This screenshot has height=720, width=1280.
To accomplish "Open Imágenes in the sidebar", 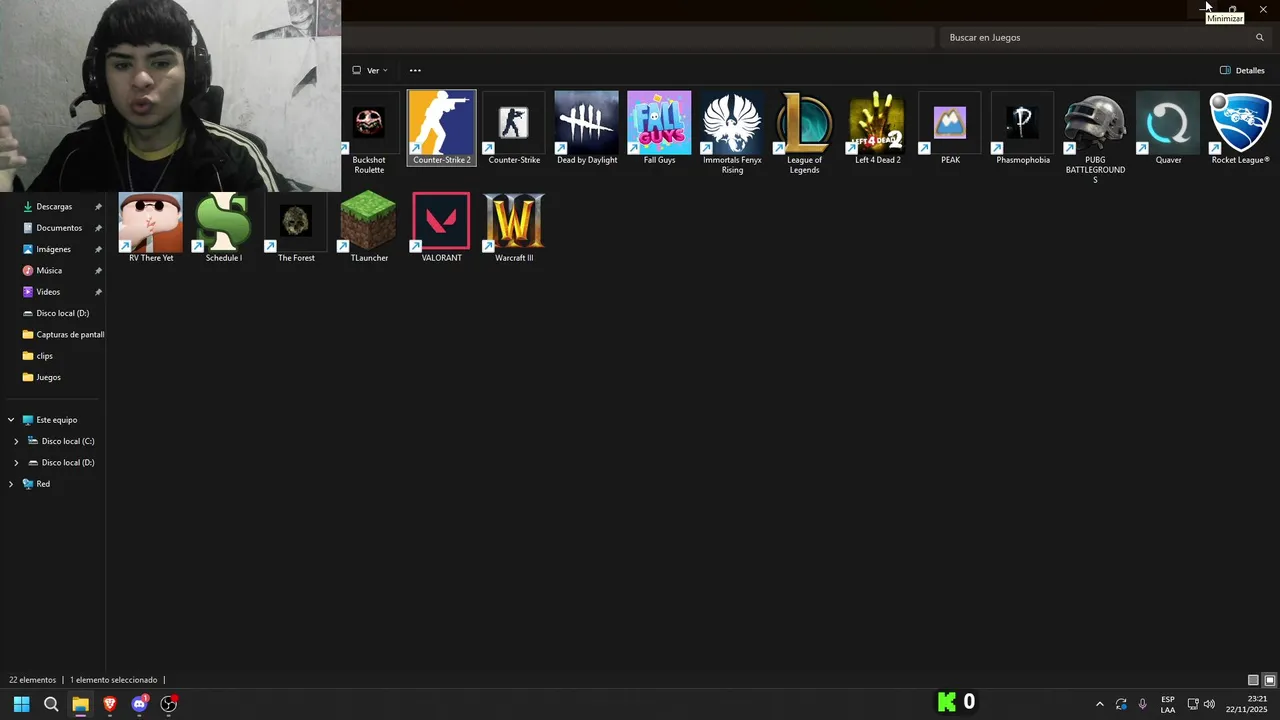I will [54, 249].
